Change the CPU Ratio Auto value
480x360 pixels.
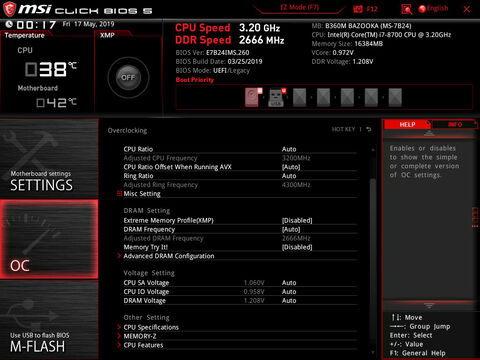289,149
